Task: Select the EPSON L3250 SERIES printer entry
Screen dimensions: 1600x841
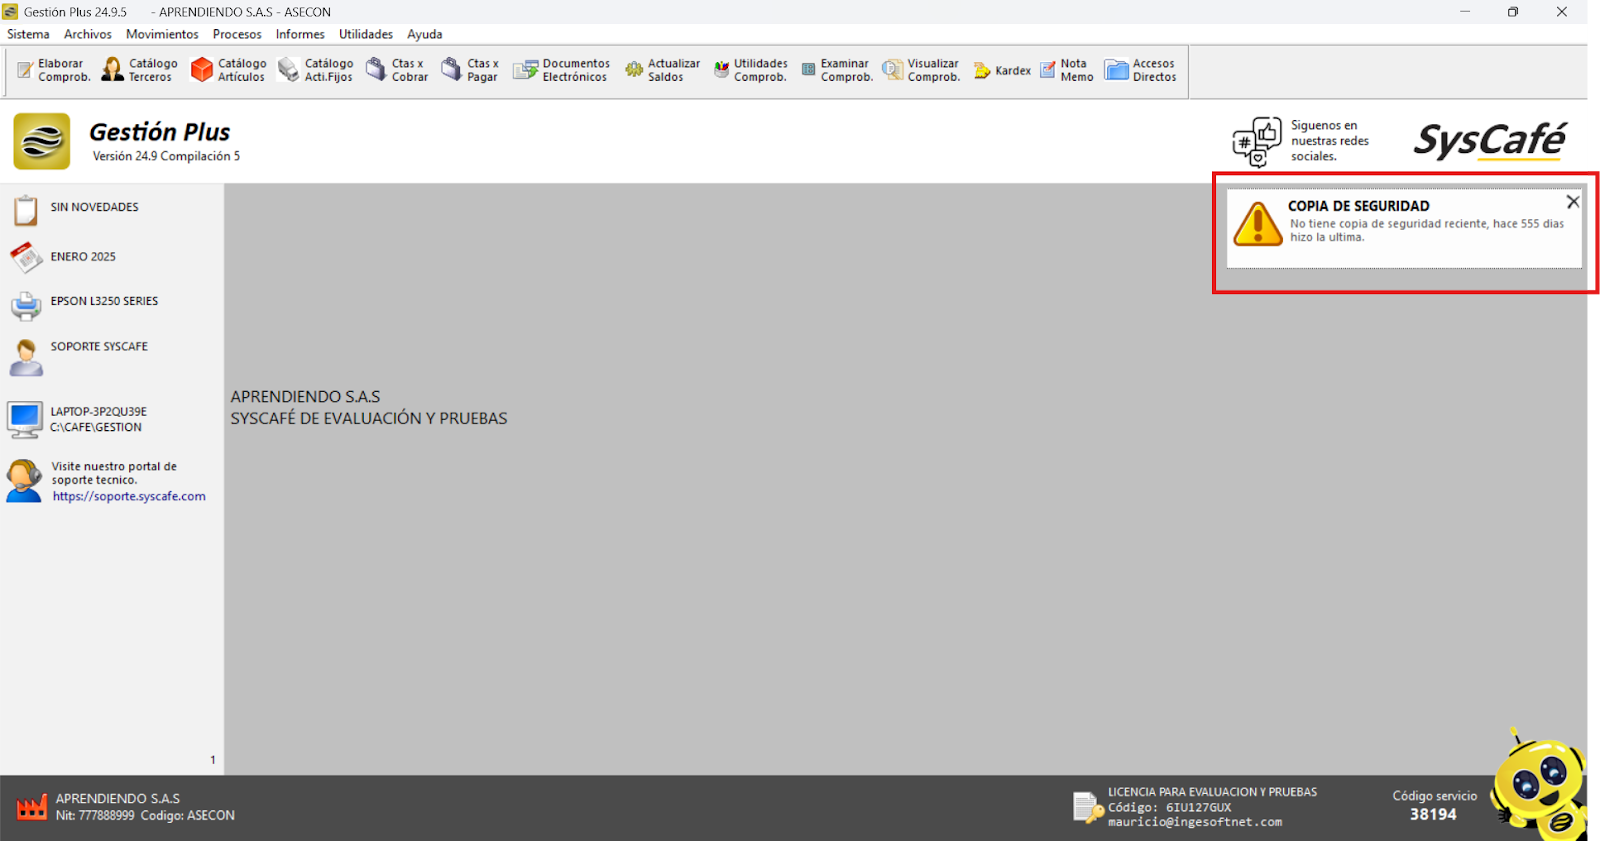Action: pos(104,301)
